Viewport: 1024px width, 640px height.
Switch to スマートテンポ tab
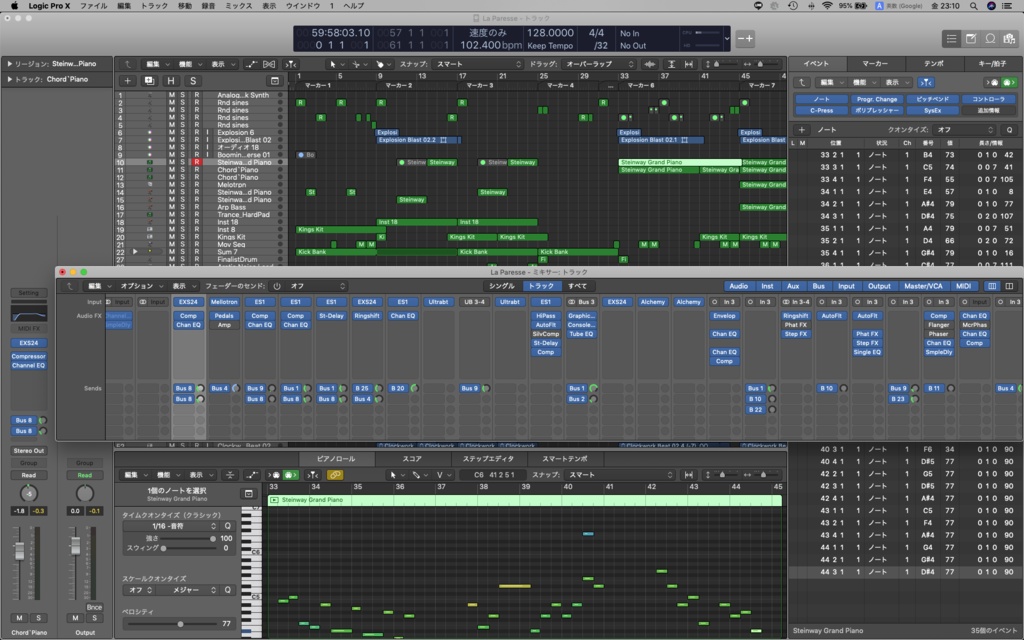click(564, 458)
